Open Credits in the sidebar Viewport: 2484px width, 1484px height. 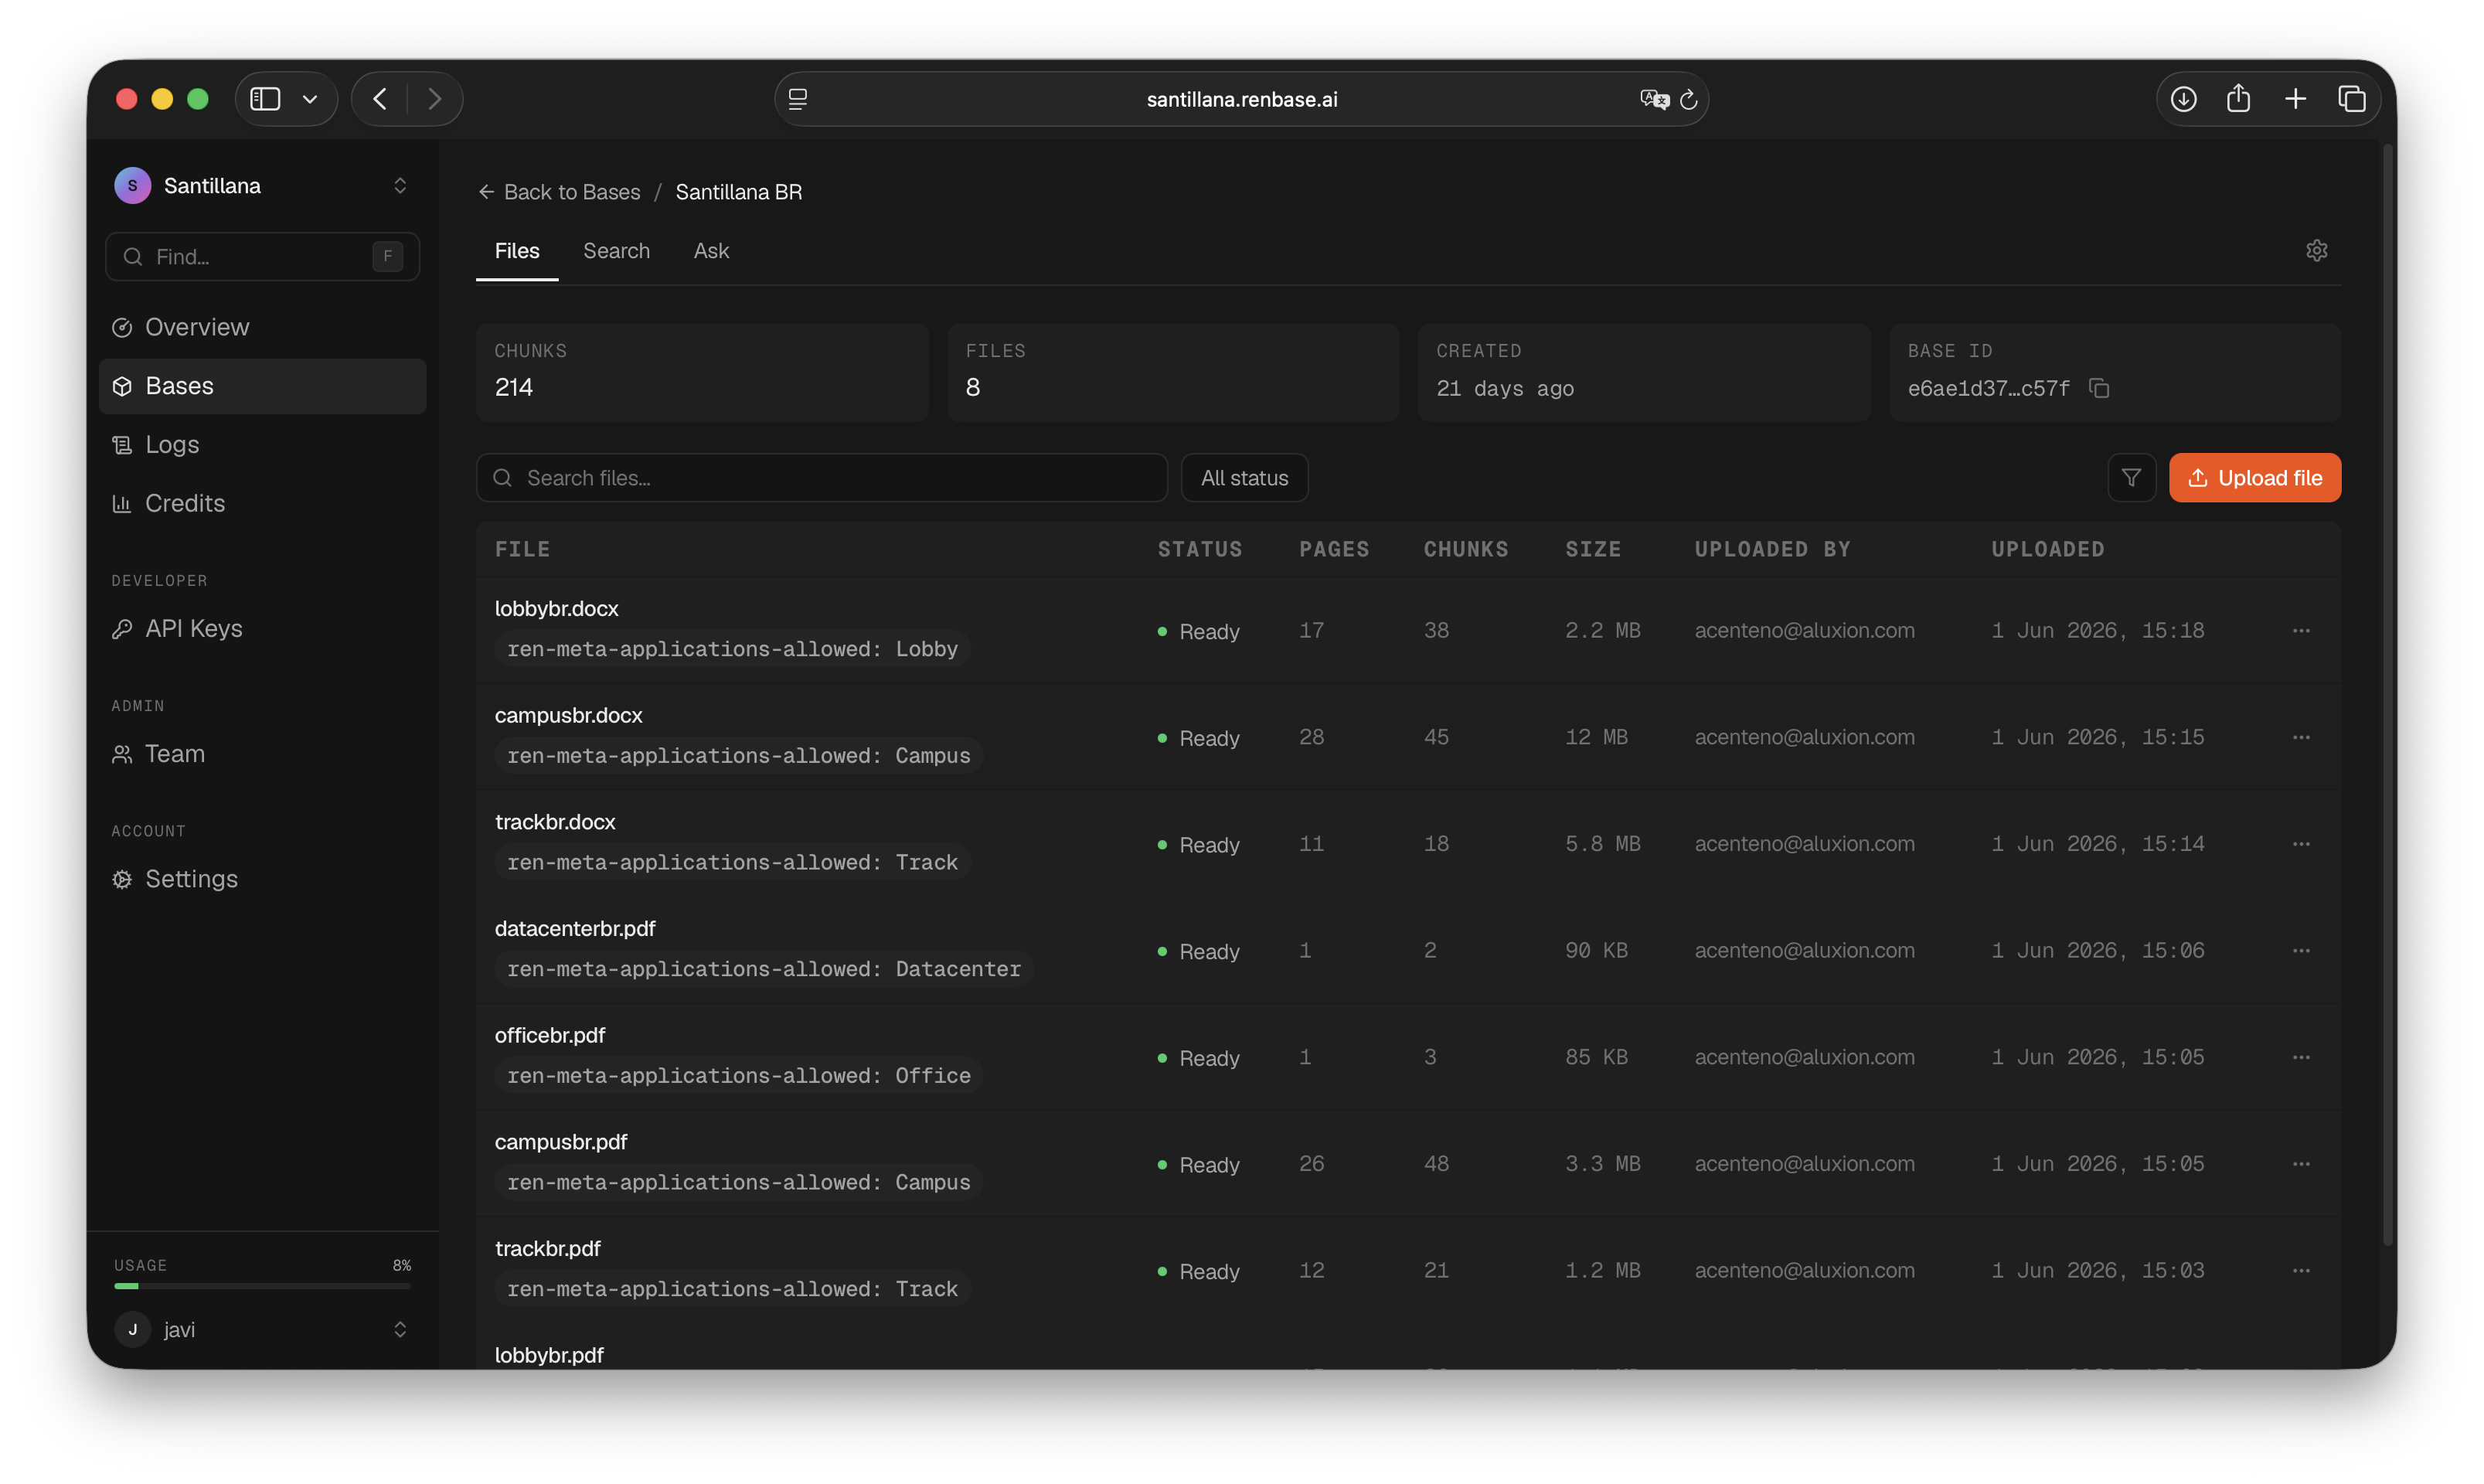[x=262, y=503]
